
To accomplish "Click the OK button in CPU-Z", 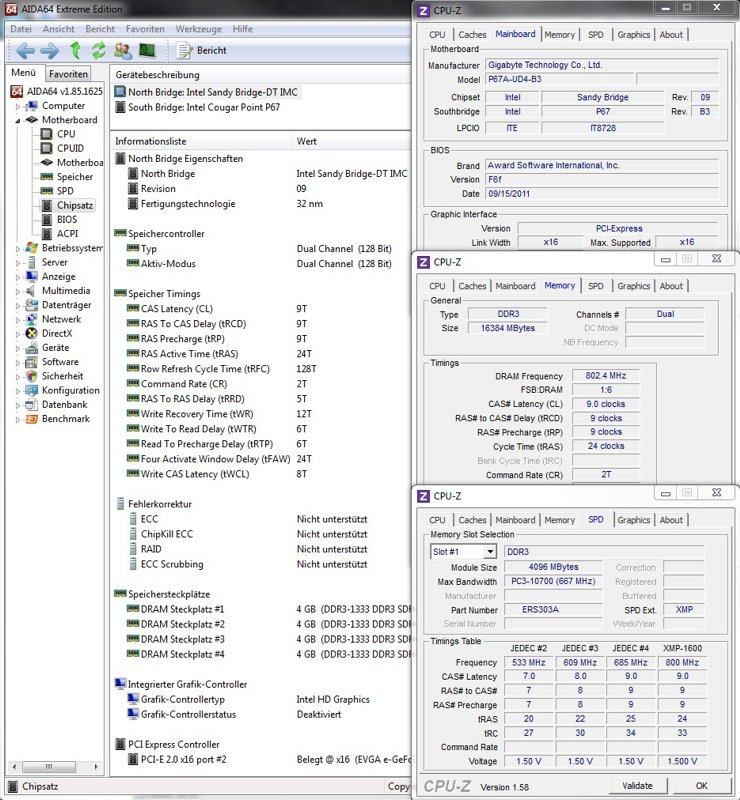I will point(702,786).
